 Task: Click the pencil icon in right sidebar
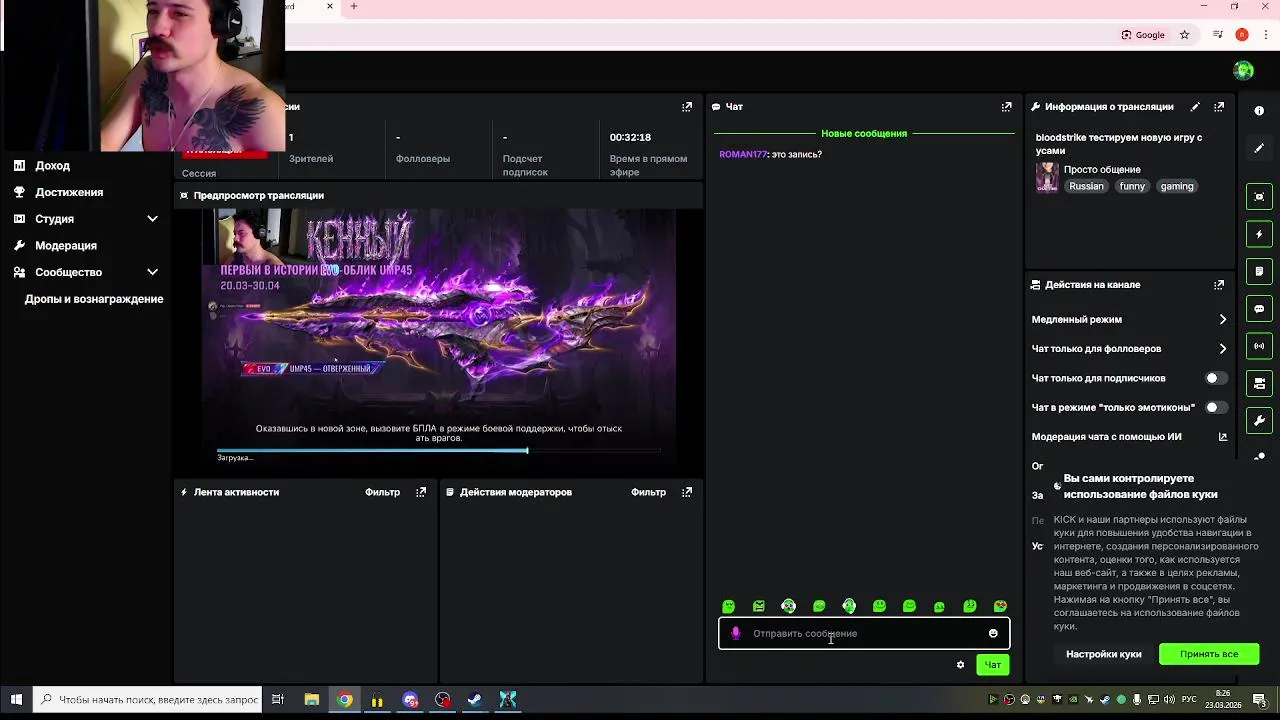1259,148
